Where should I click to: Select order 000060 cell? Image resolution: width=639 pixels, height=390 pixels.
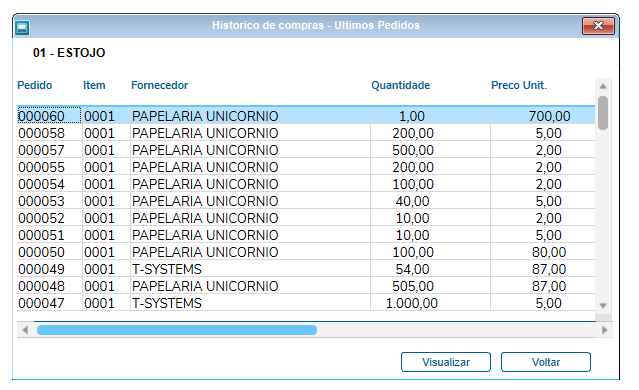(x=49, y=116)
